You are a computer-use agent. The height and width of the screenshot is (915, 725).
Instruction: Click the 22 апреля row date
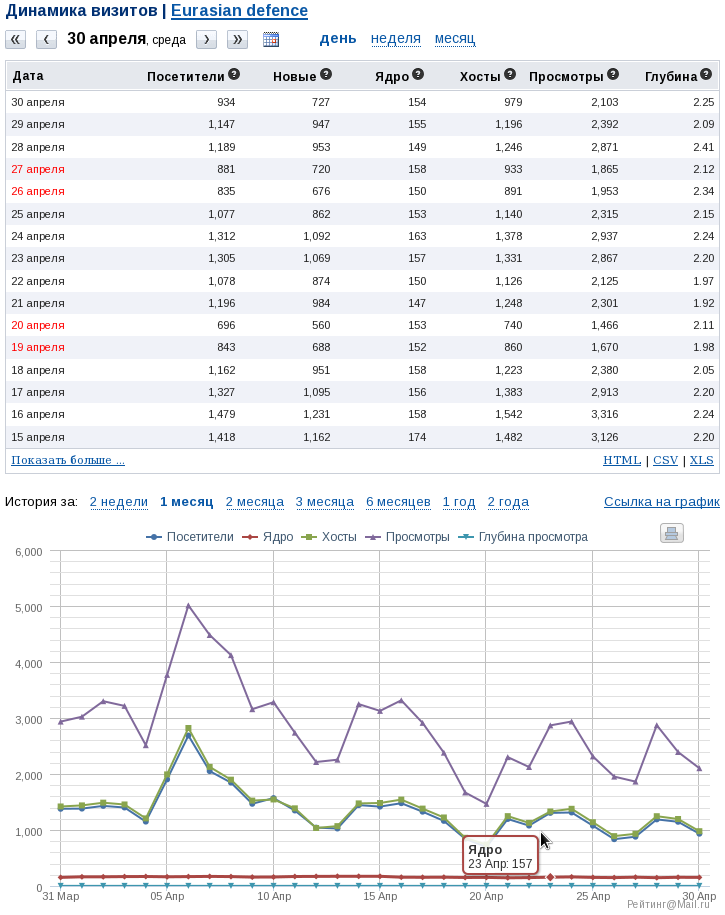click(38, 281)
